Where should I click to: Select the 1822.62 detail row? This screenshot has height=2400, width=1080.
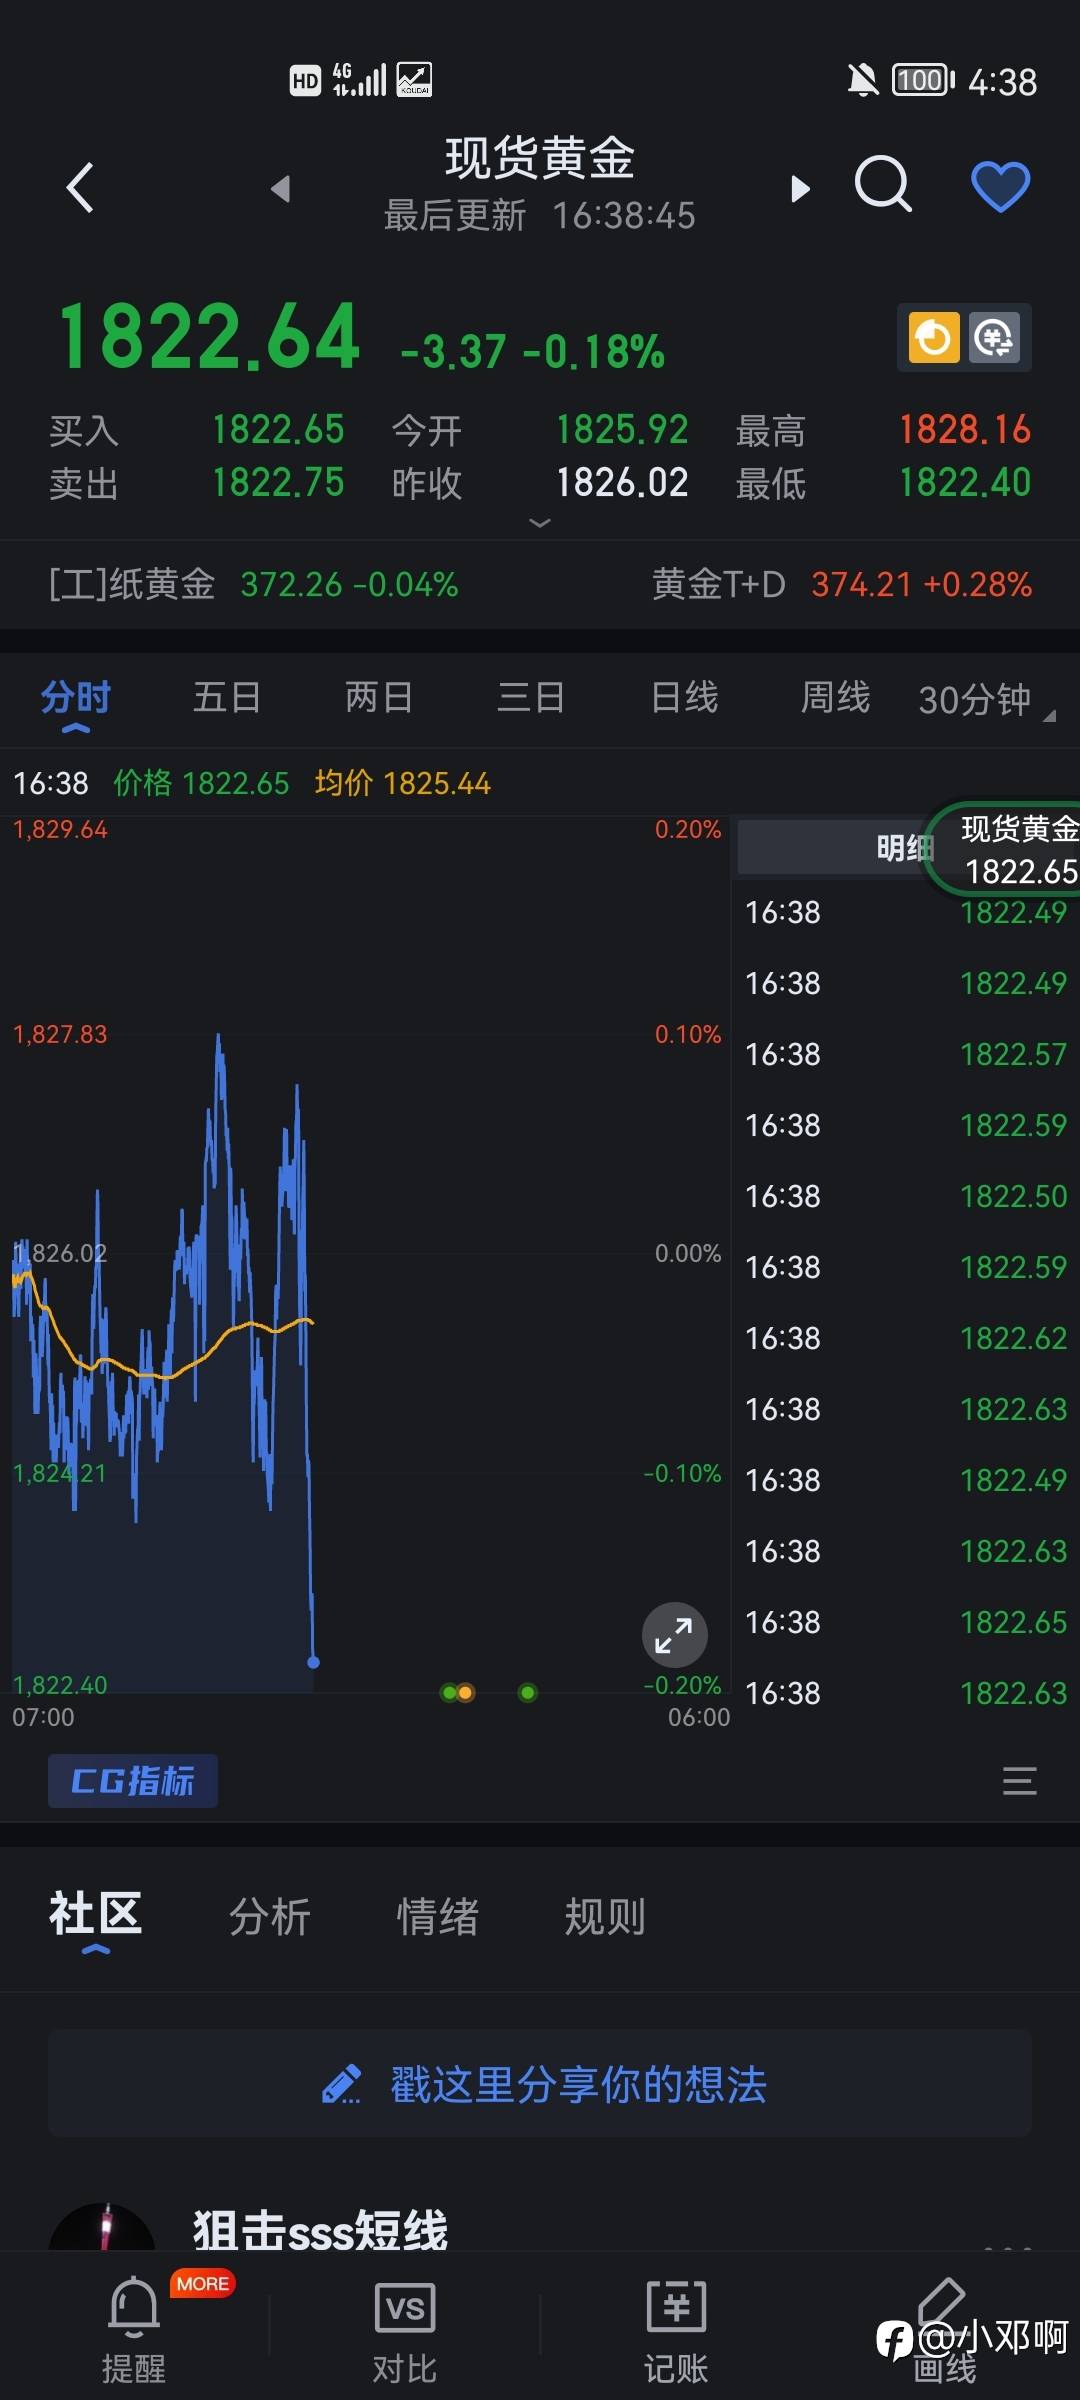pyautogui.click(x=906, y=1338)
